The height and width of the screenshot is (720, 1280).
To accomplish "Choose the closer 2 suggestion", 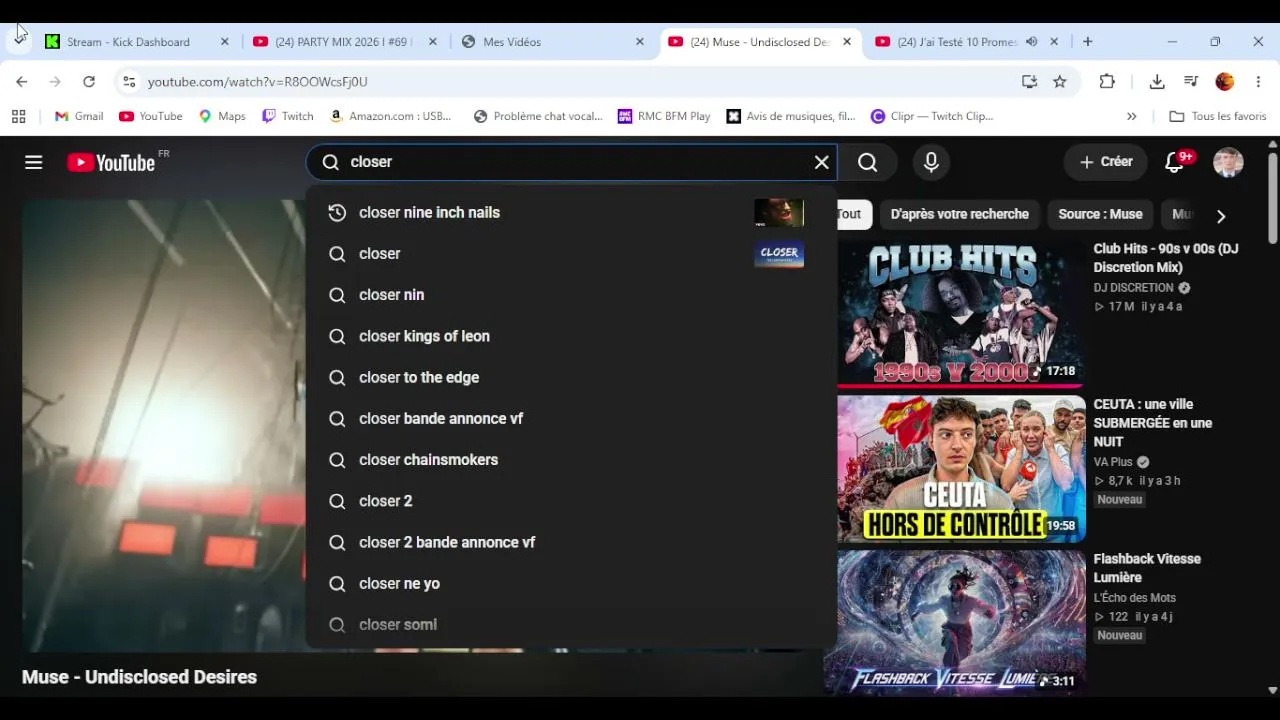I will pyautogui.click(x=570, y=501).
